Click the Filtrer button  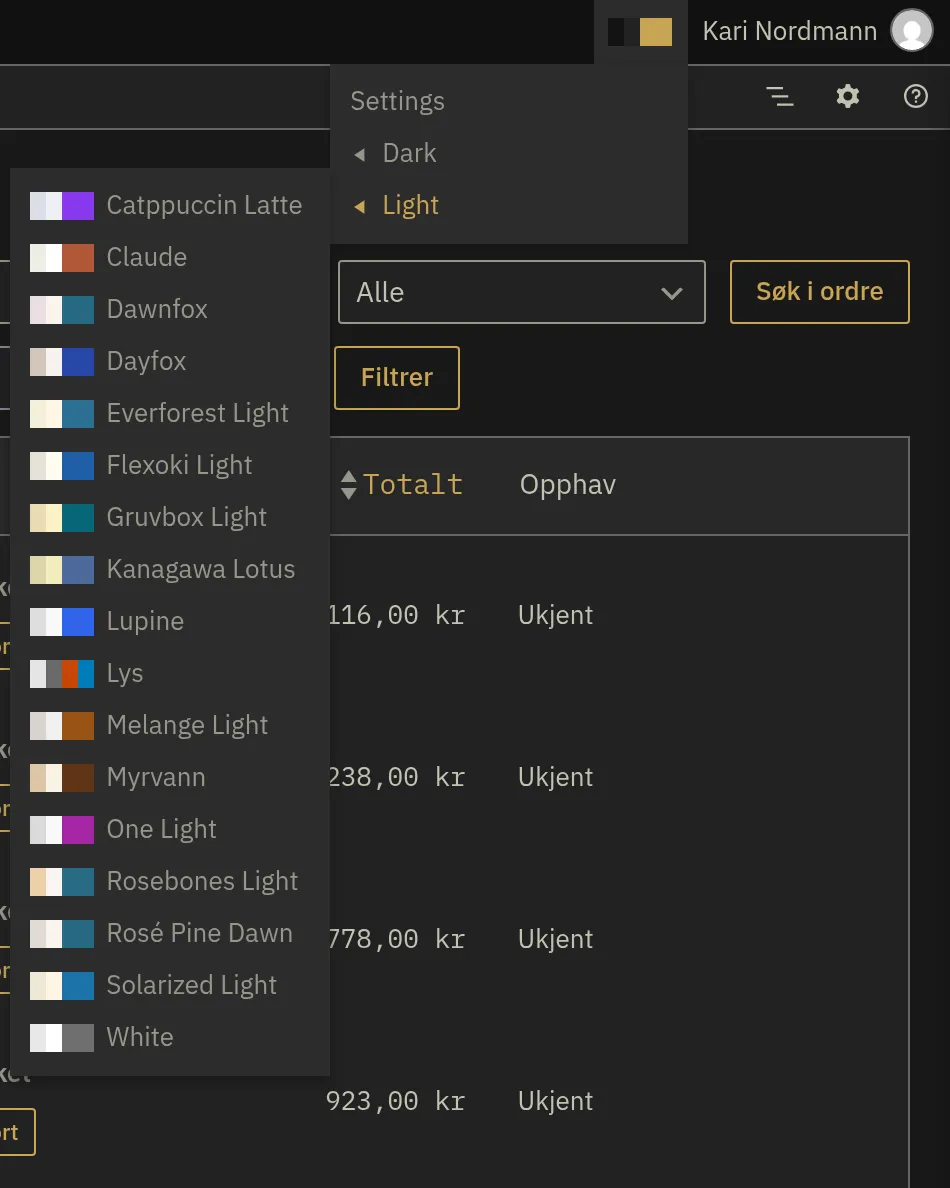397,377
